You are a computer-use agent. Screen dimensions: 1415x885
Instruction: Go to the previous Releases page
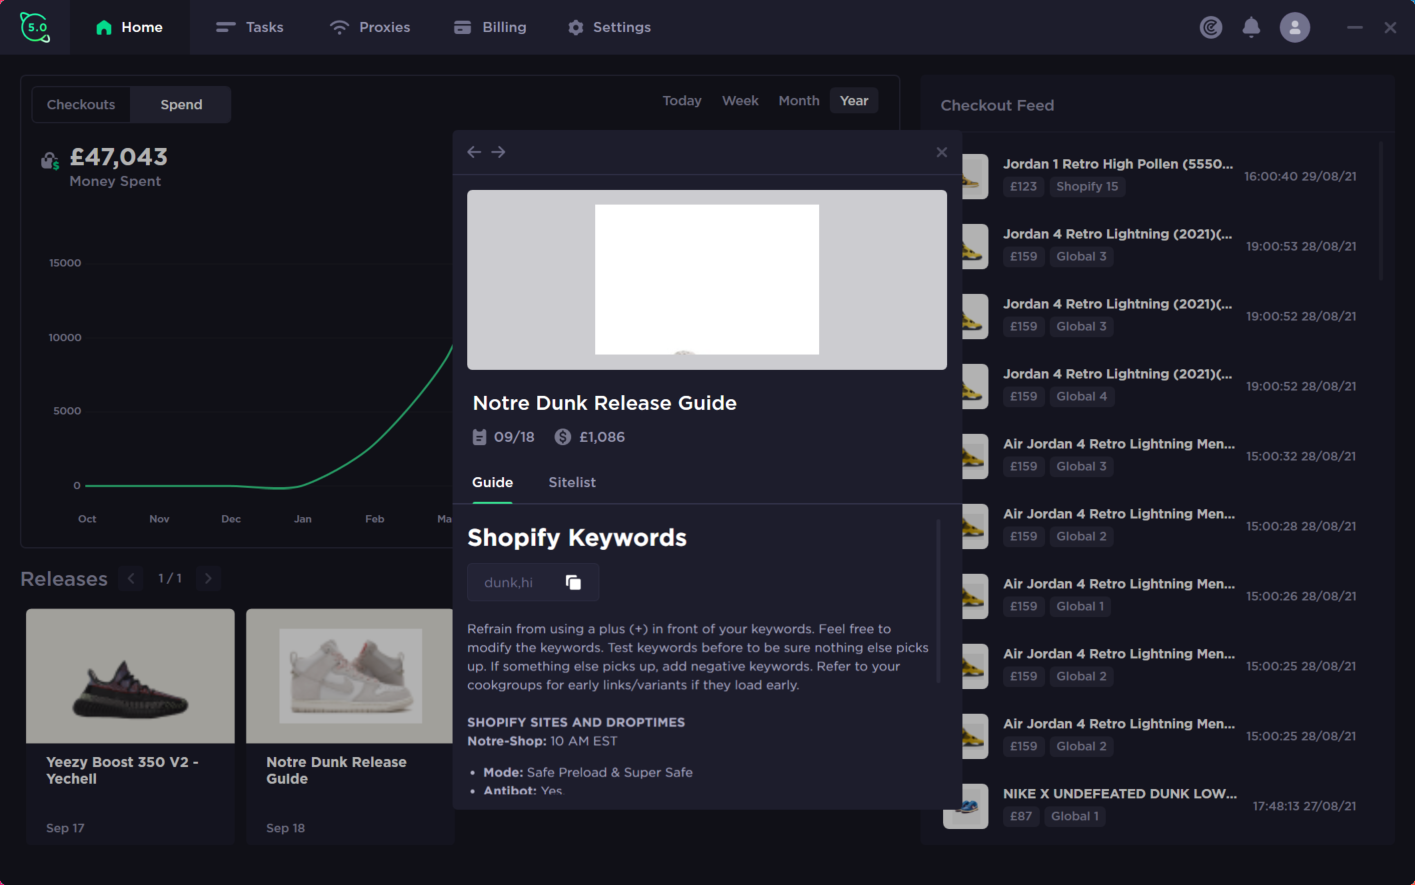131,578
